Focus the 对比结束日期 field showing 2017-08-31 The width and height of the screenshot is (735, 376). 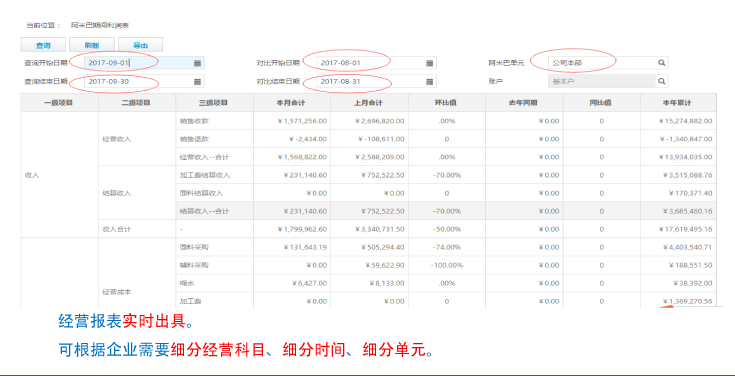[x=376, y=82]
